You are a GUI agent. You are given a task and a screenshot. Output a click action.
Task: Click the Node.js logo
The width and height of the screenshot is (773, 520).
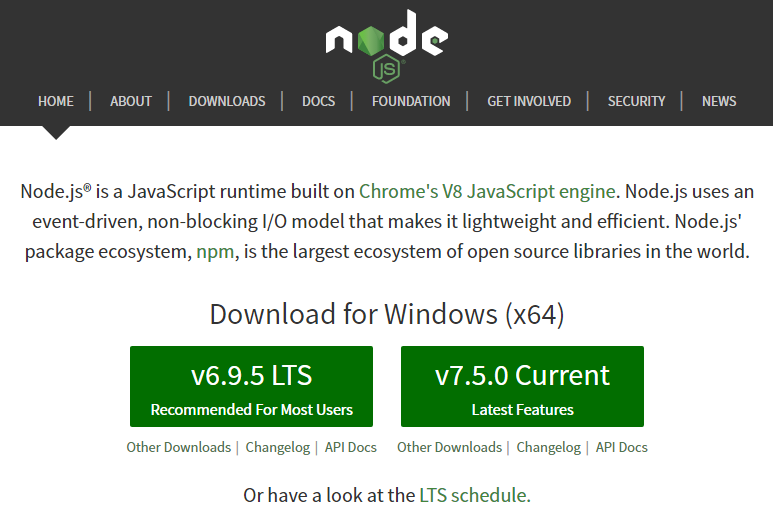tap(386, 46)
